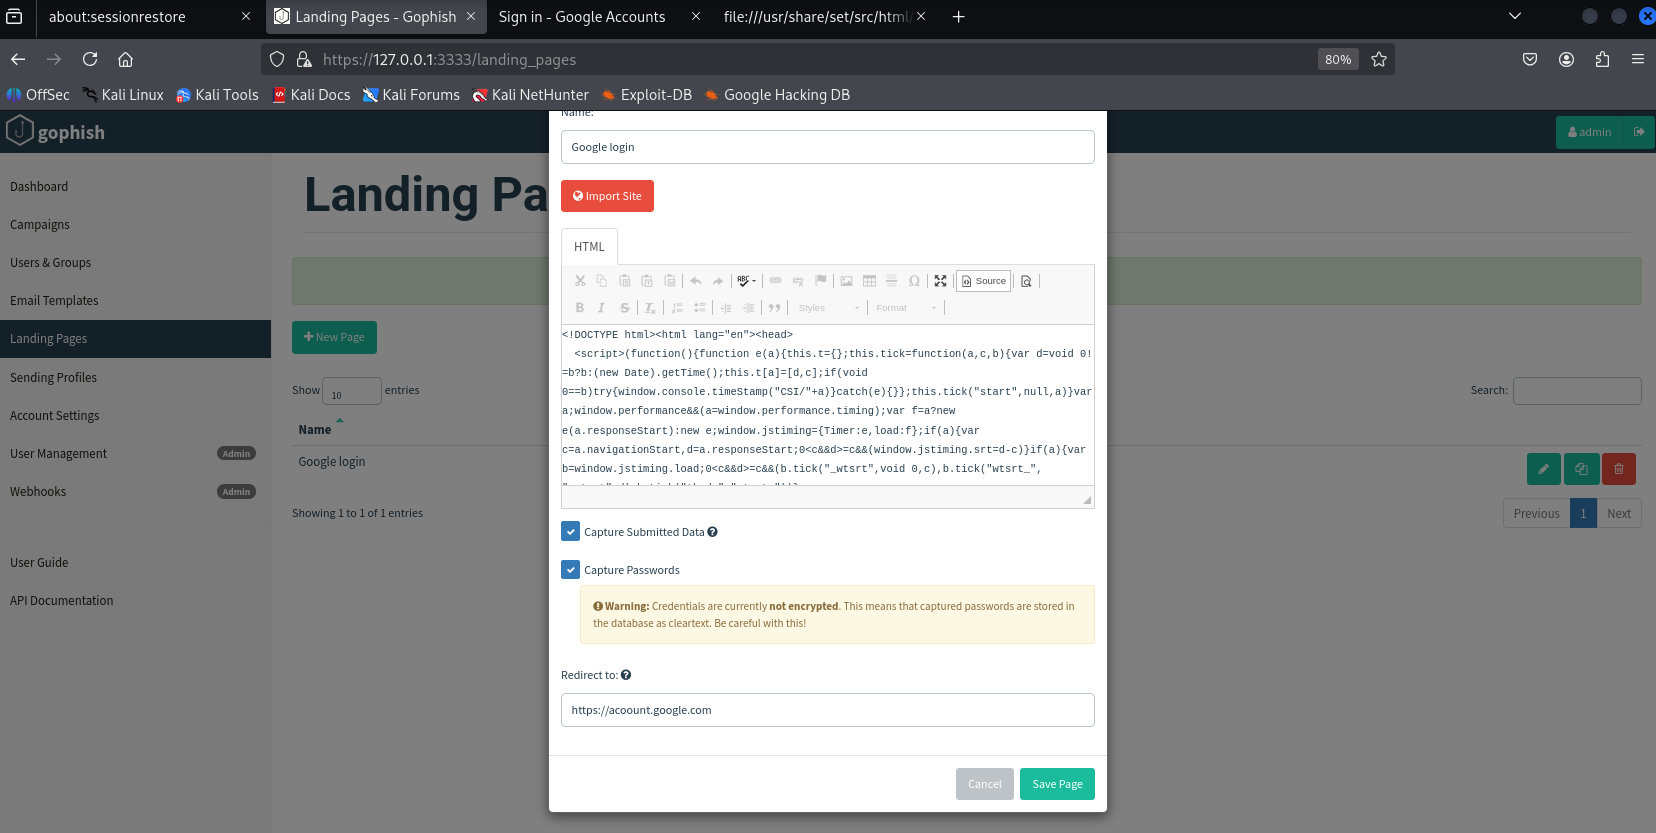Click the Insert Horizontal Line icon
Image resolution: width=1656 pixels, height=833 pixels.
point(891,281)
